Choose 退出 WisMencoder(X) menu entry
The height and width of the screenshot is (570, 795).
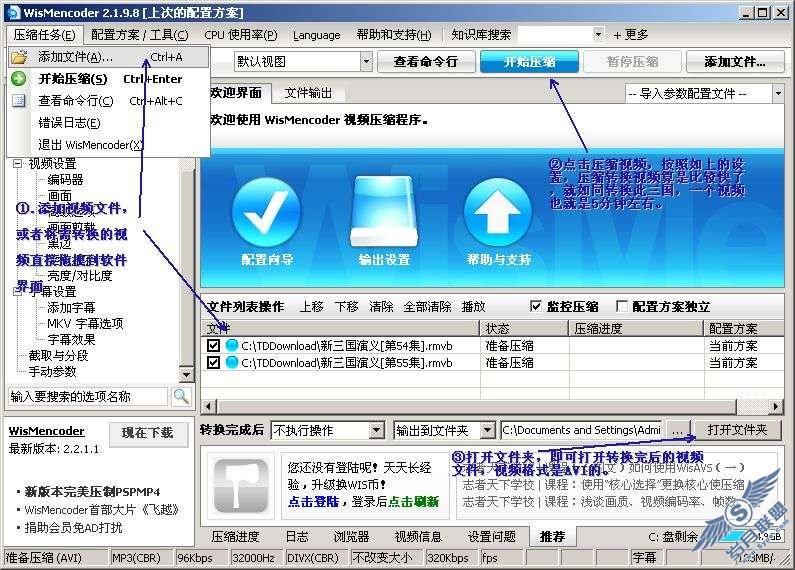coord(90,145)
